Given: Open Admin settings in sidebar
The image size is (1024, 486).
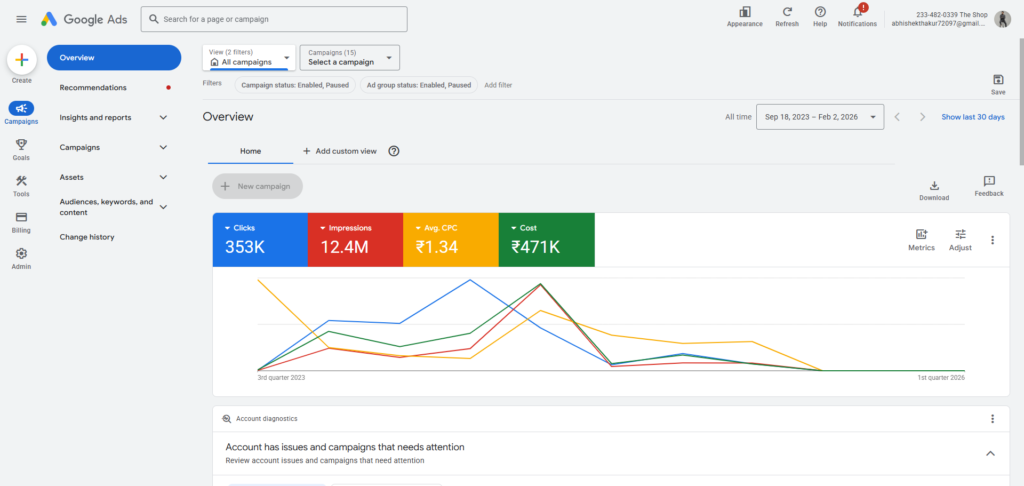Looking at the screenshot, I should pos(21,258).
